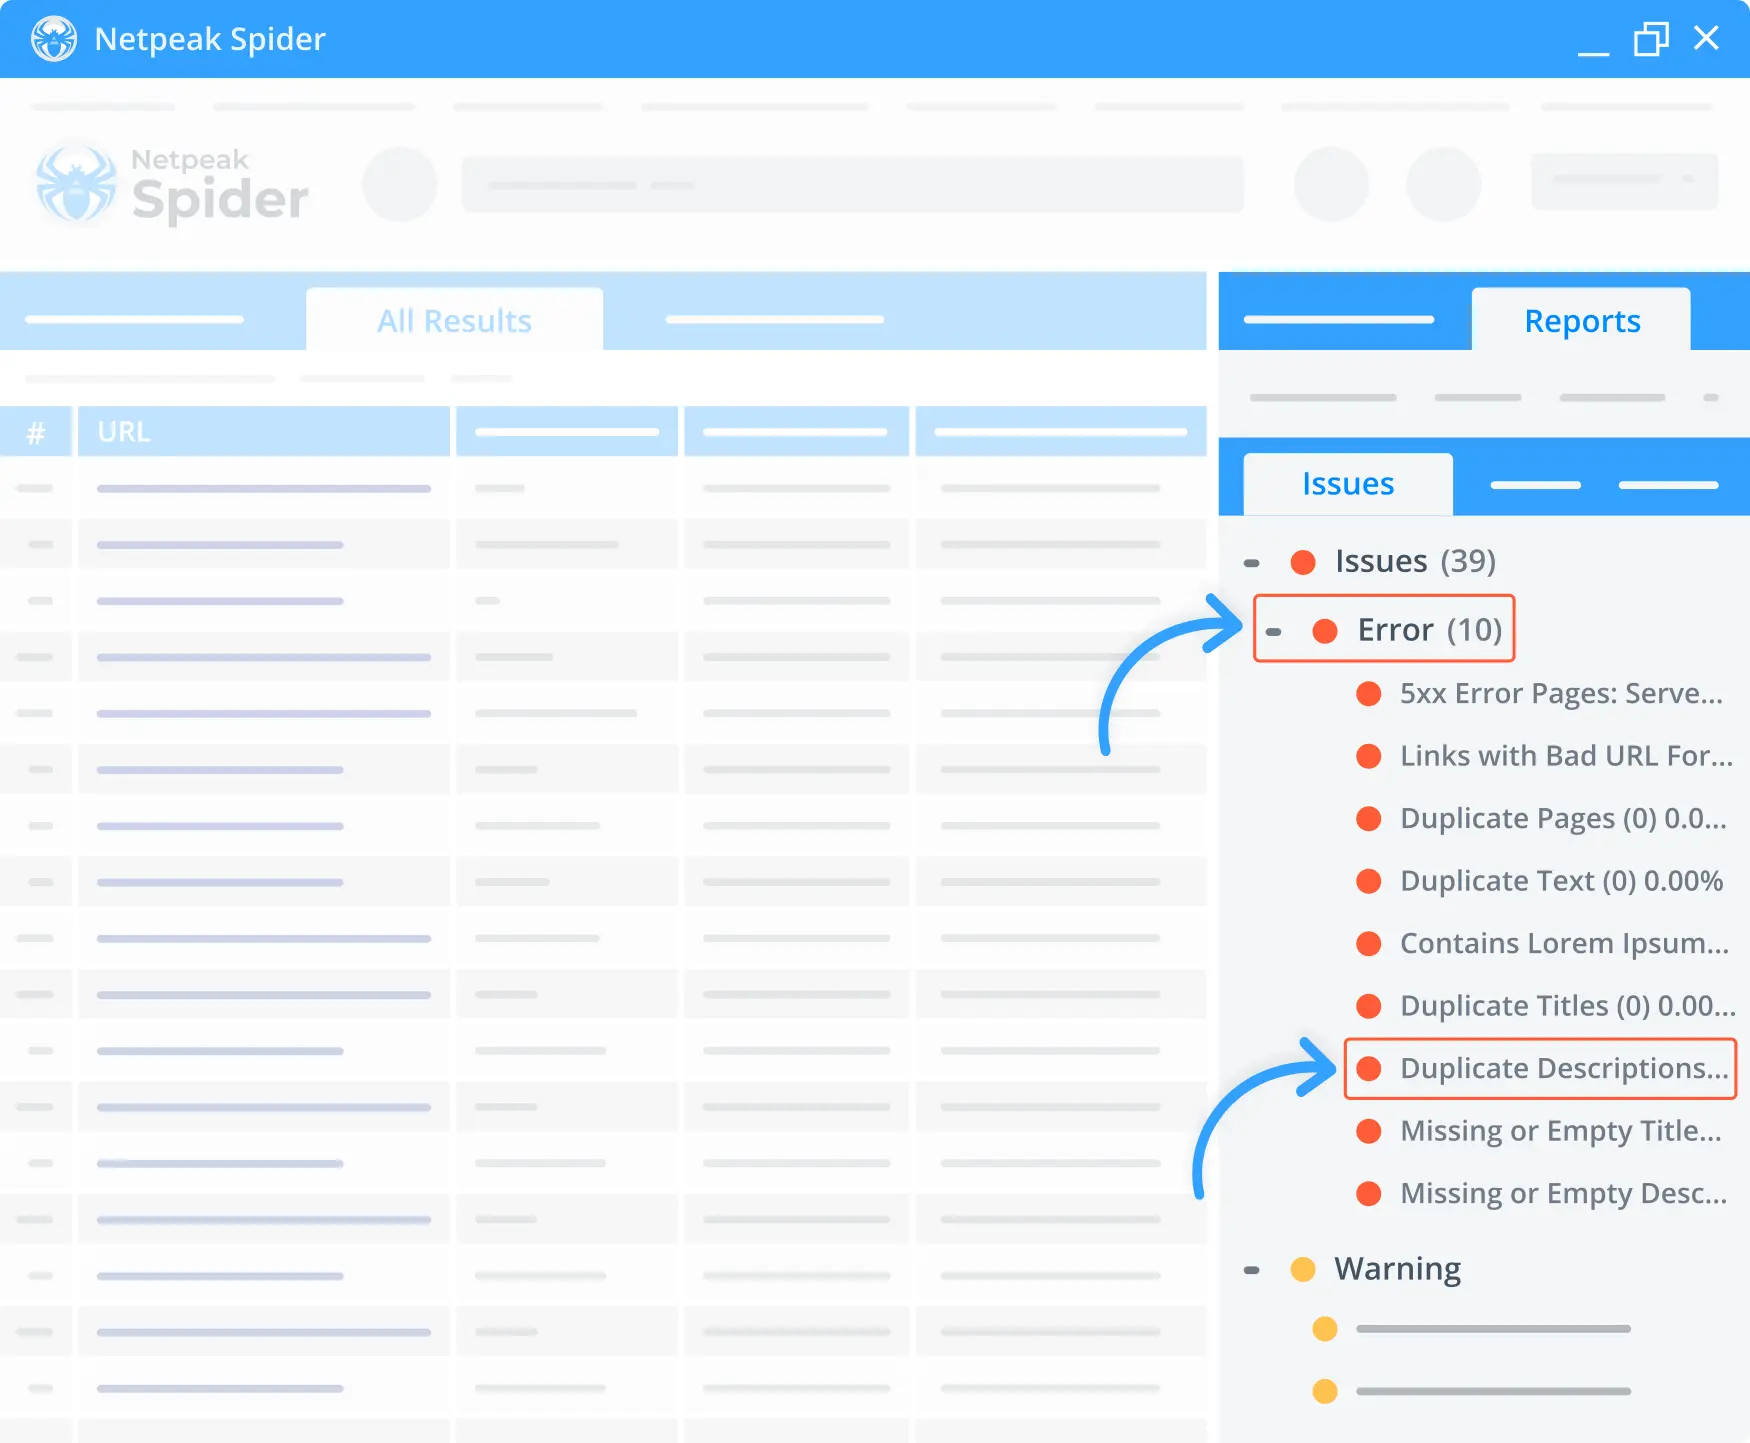Click the red dot beside Duplicate Descriptions
Screen dimensions: 1750x1443
pyautogui.click(x=1369, y=1068)
